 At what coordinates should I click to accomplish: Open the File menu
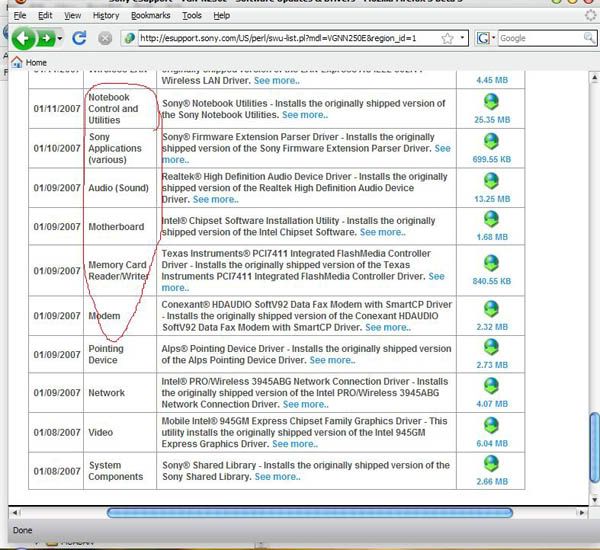(20, 16)
